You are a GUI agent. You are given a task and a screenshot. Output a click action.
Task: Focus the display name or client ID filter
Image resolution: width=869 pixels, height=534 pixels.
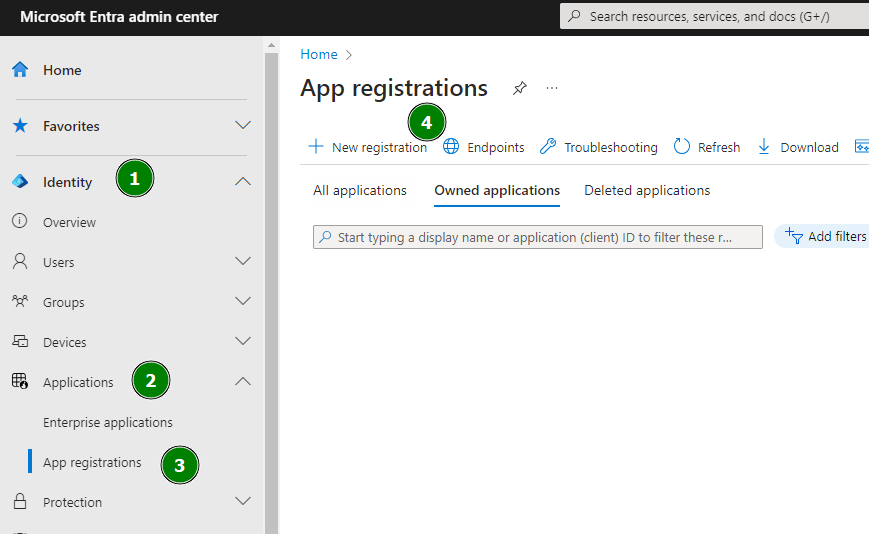pos(538,237)
